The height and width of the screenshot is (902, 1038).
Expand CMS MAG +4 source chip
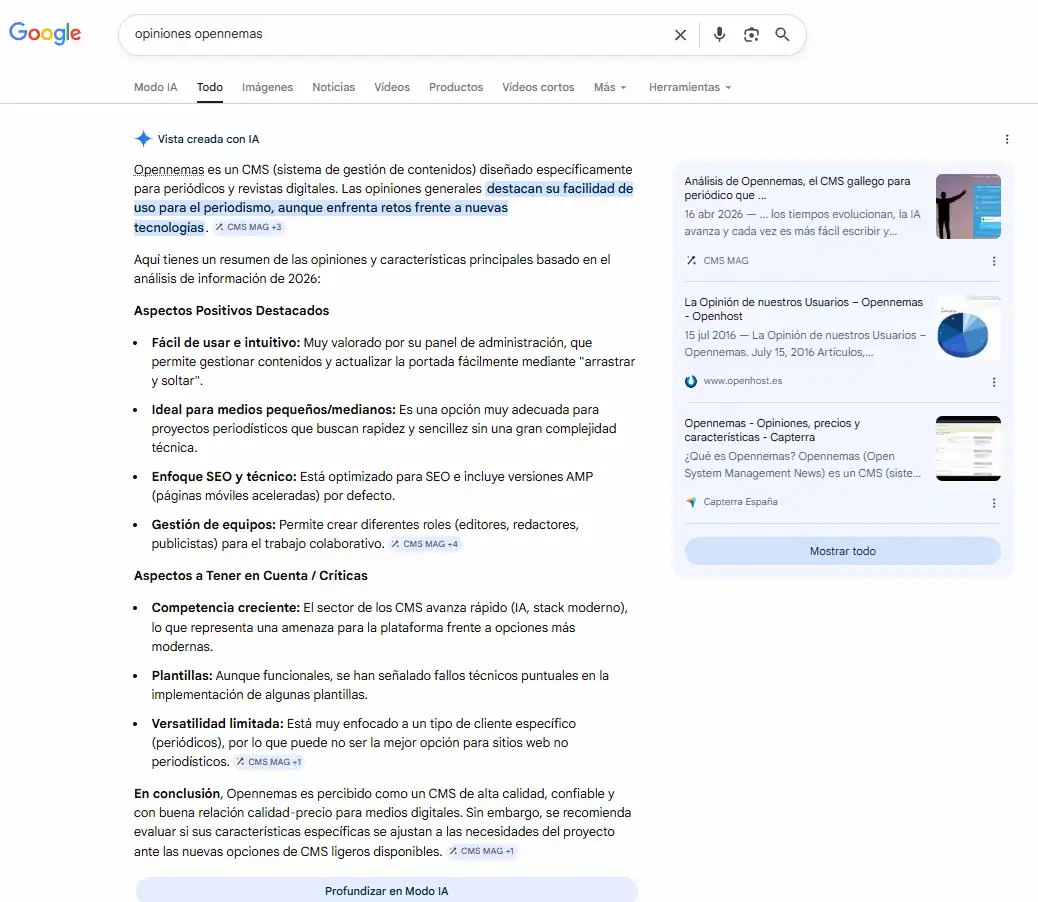point(425,545)
